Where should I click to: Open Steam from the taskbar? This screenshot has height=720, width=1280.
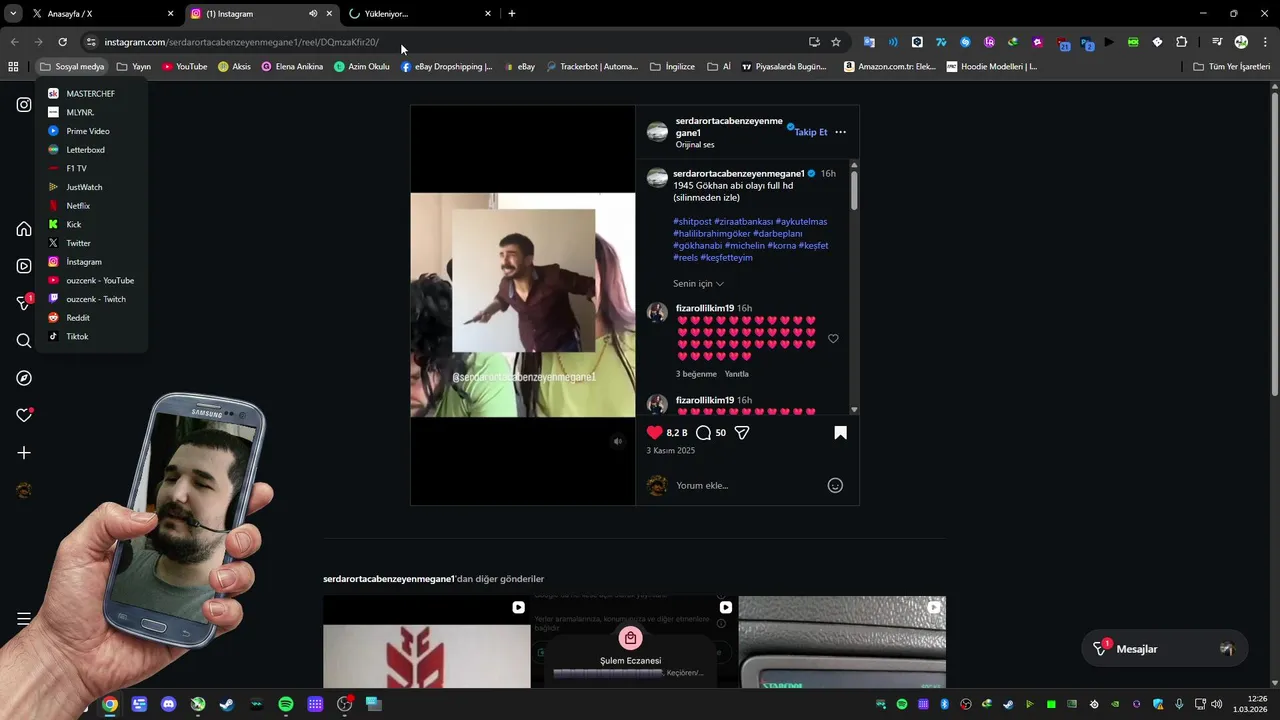(227, 704)
